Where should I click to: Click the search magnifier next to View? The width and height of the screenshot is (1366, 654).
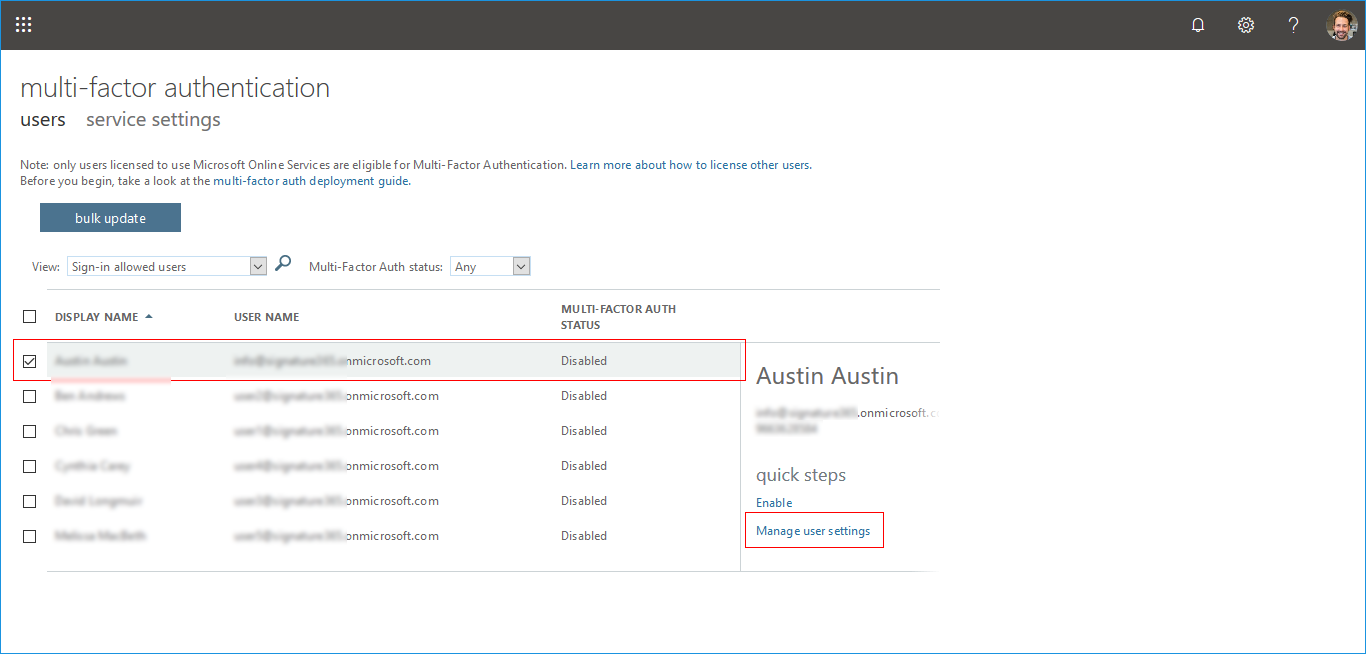[283, 264]
